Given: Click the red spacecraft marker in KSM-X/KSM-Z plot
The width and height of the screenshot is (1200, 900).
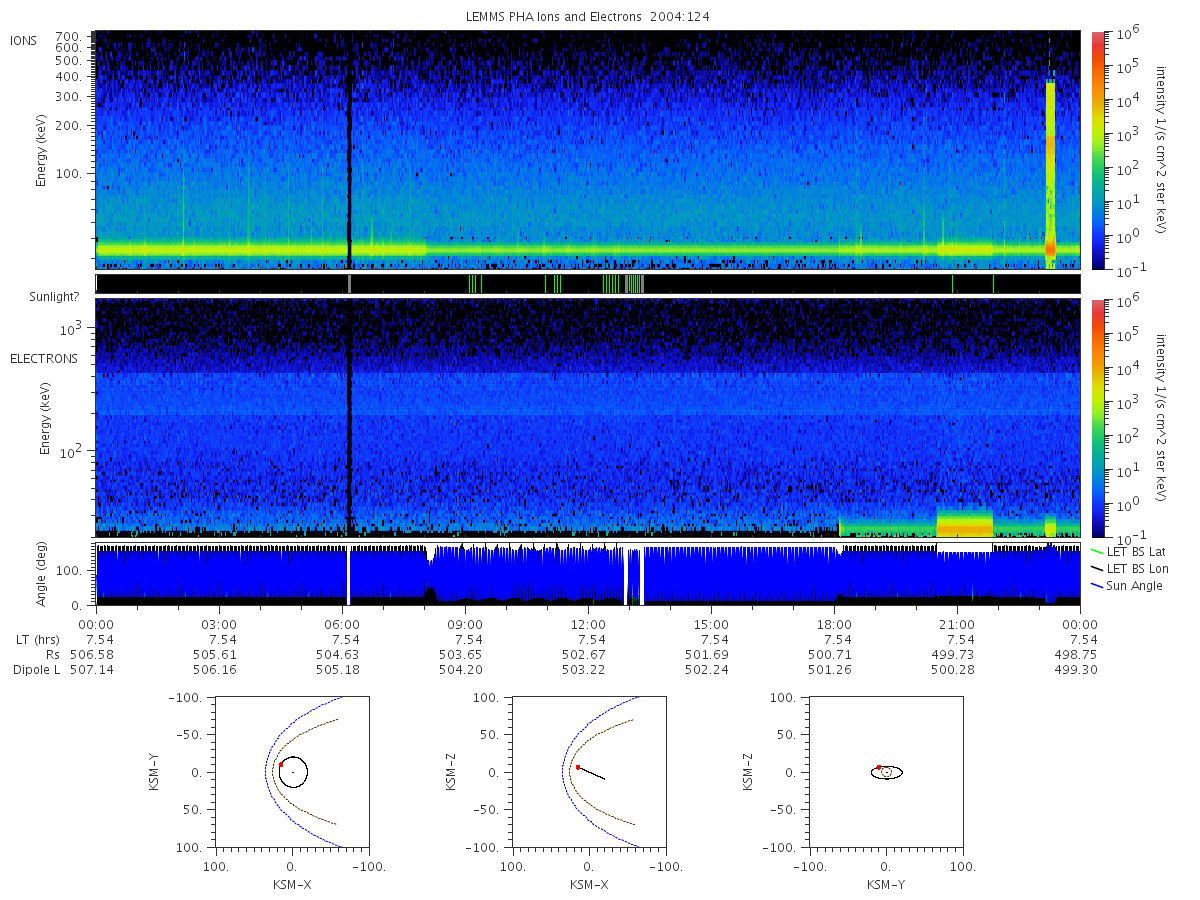Looking at the screenshot, I should [x=578, y=767].
